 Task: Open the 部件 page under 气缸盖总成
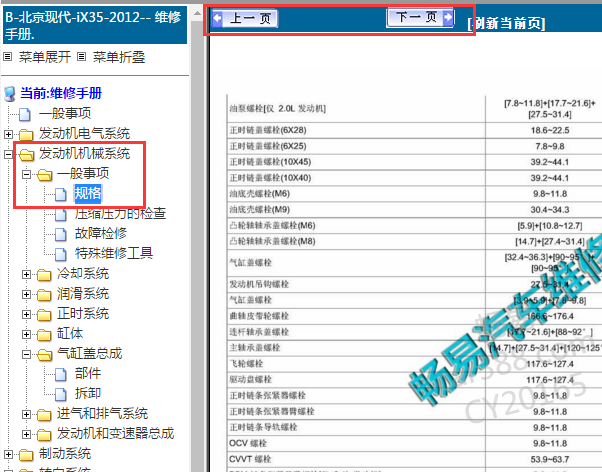88,373
